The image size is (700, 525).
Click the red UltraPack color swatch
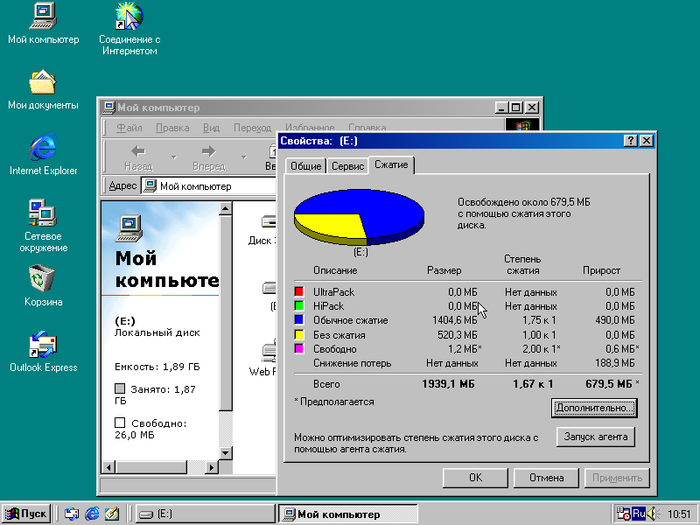pyautogui.click(x=298, y=291)
